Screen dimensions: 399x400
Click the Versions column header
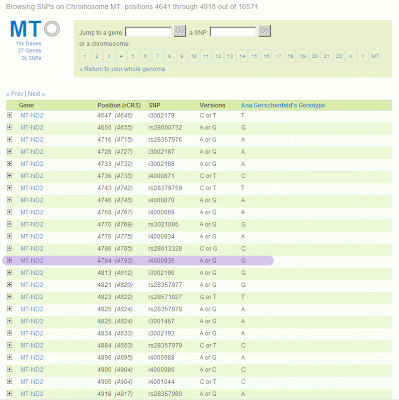pos(212,105)
